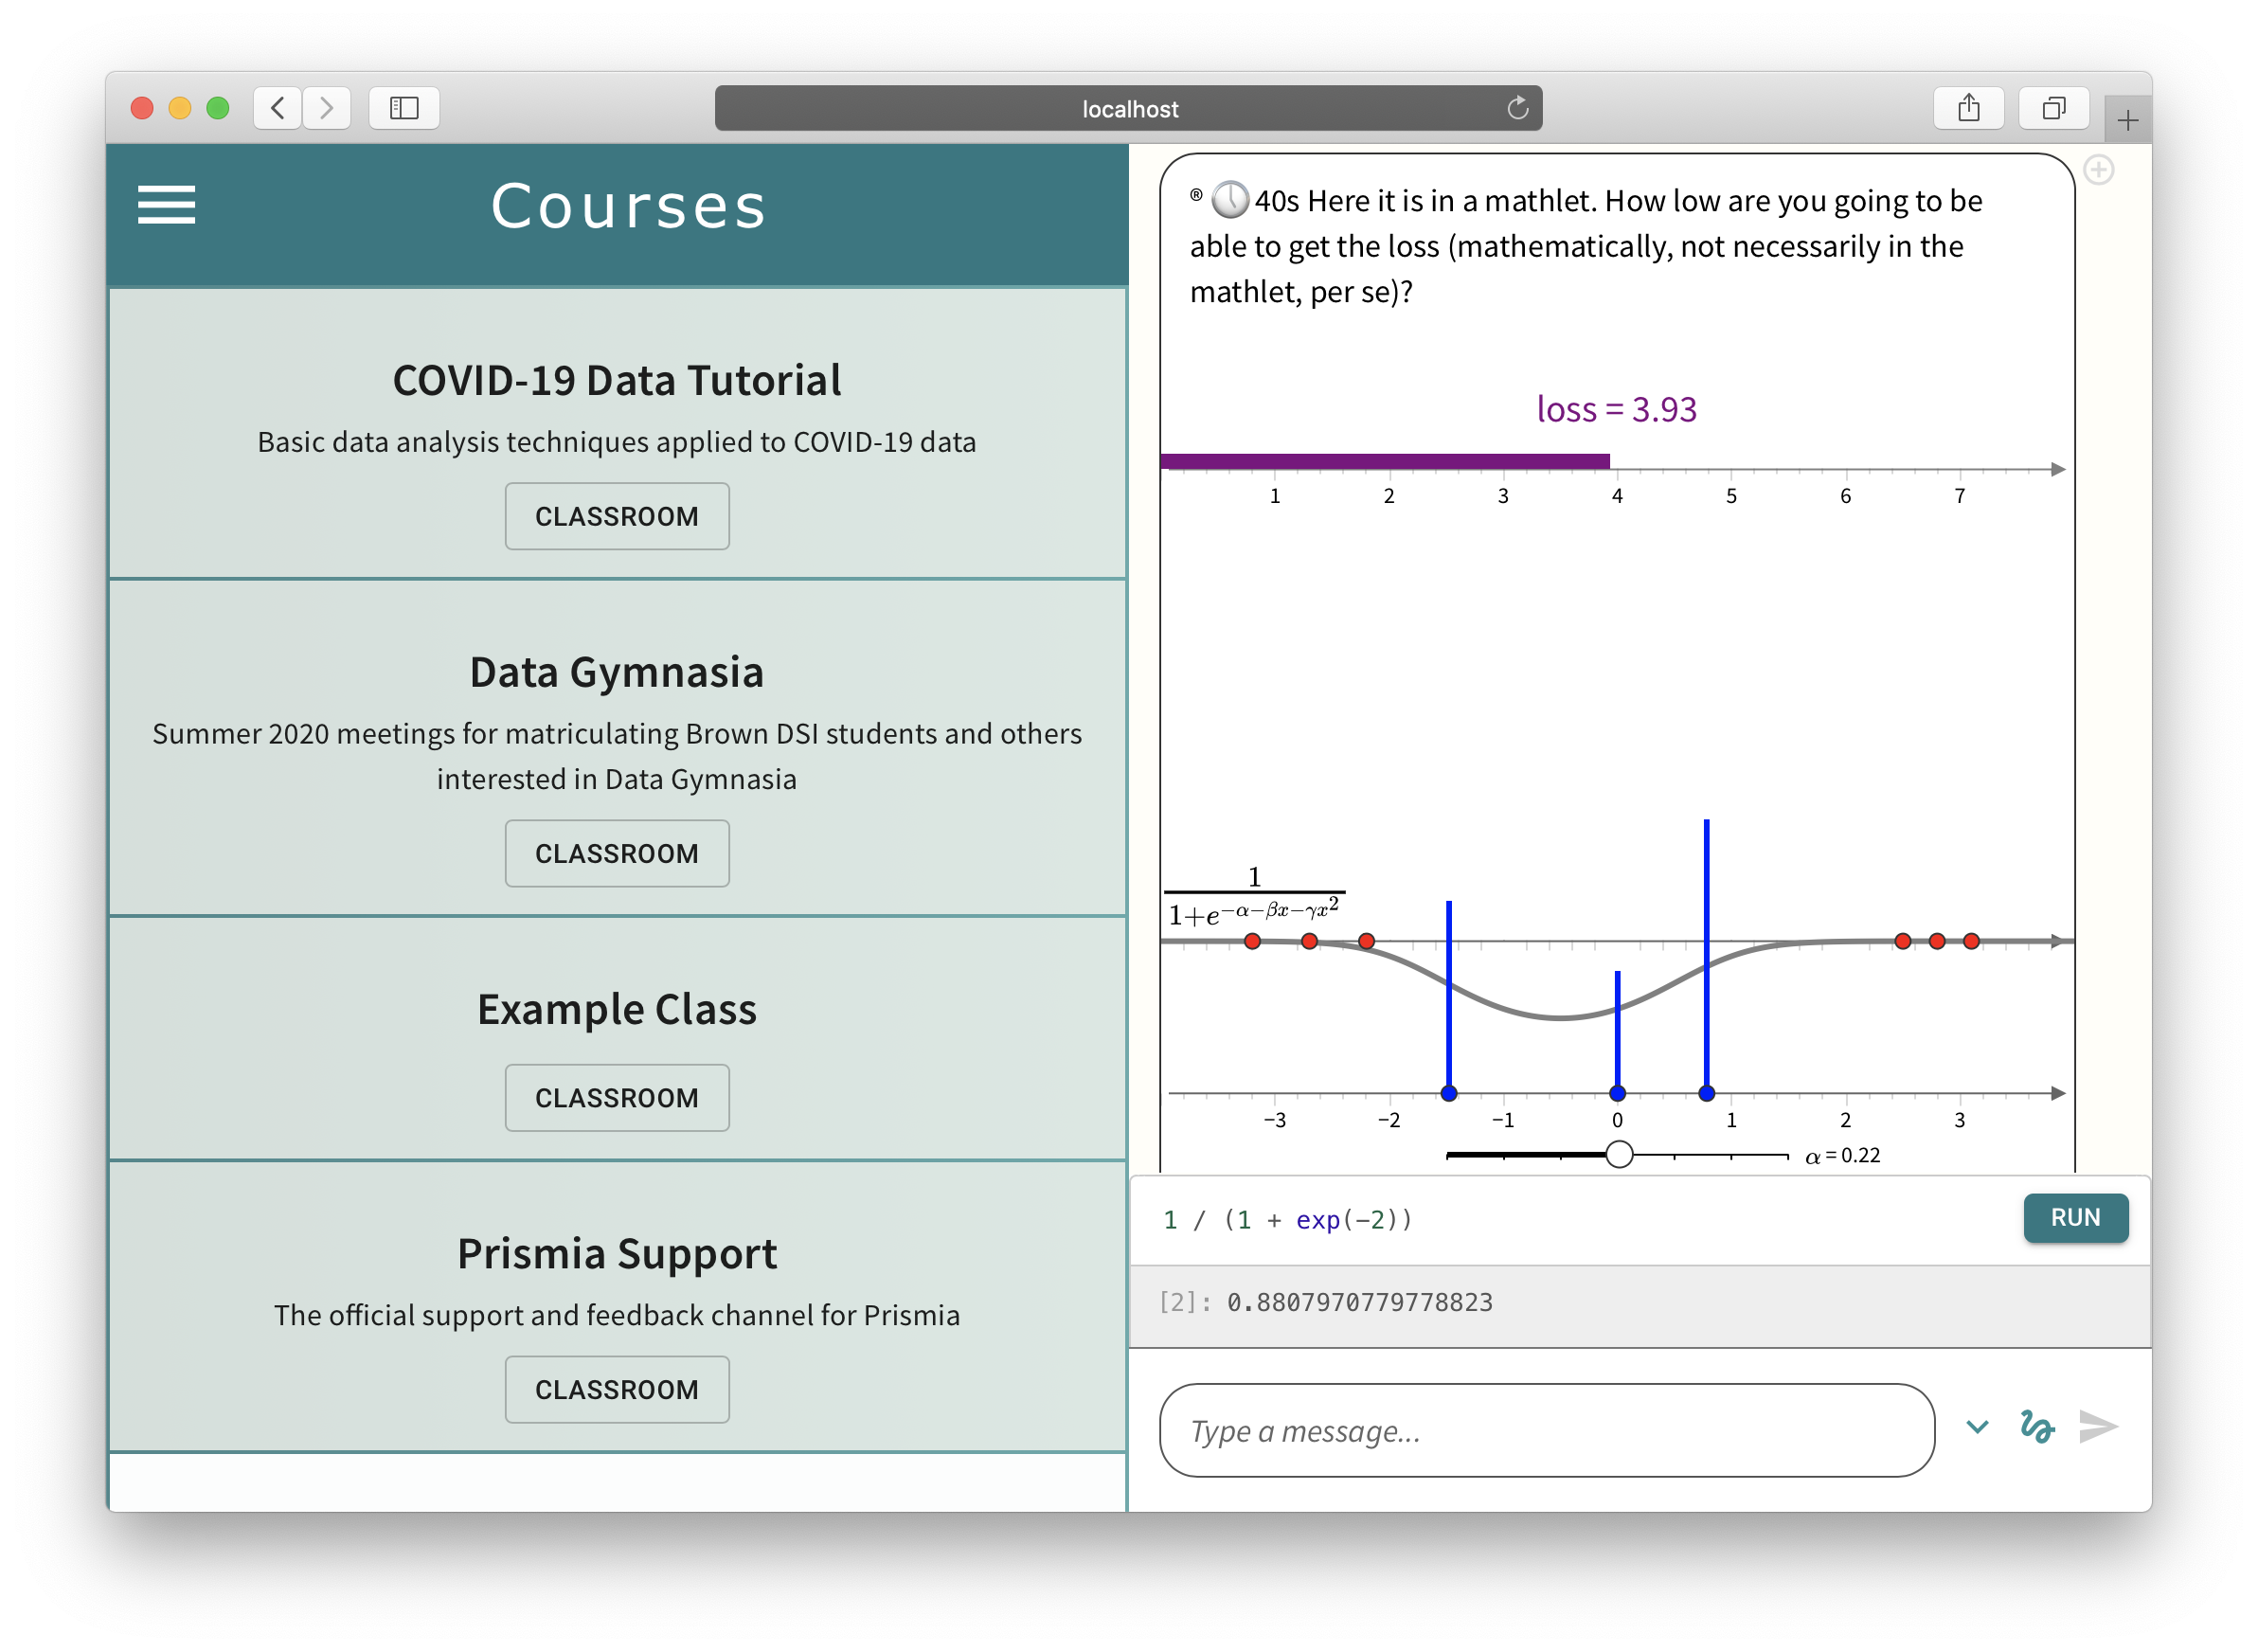
Task: Click the browser share icon
Action: tap(1968, 108)
